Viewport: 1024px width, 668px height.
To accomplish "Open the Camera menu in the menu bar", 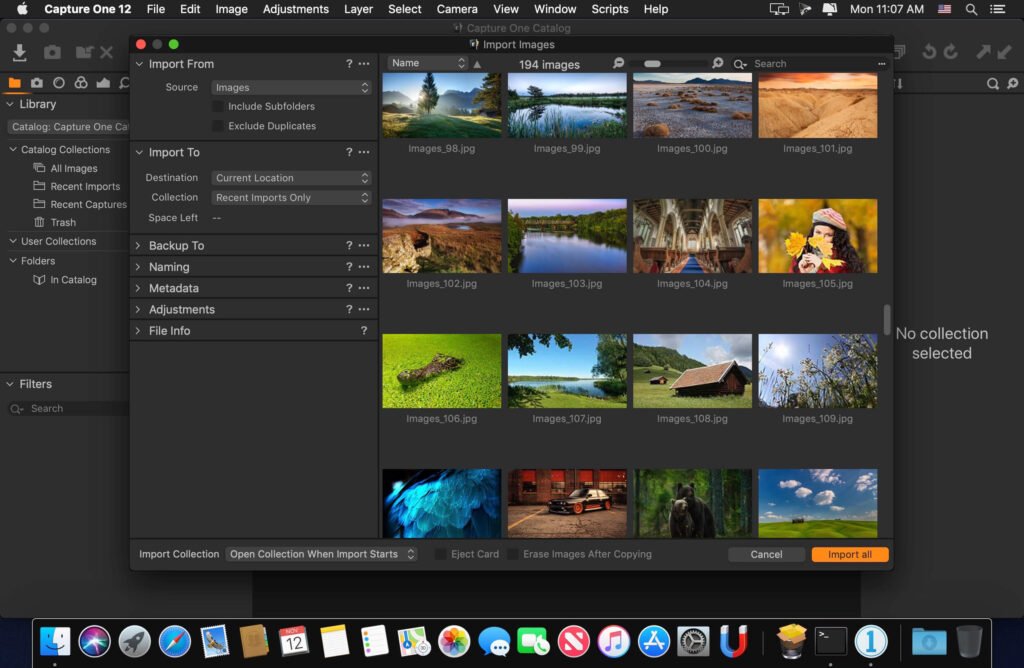I will point(457,9).
